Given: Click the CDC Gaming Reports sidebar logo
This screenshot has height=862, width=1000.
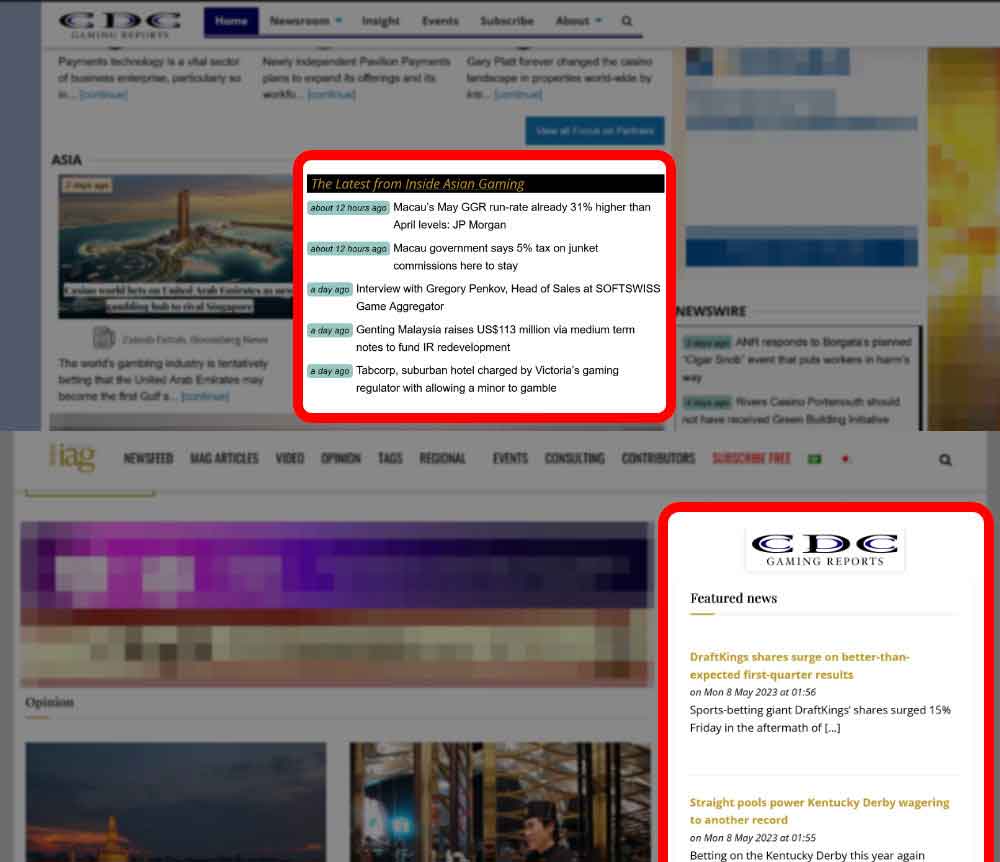Looking at the screenshot, I should click(825, 550).
